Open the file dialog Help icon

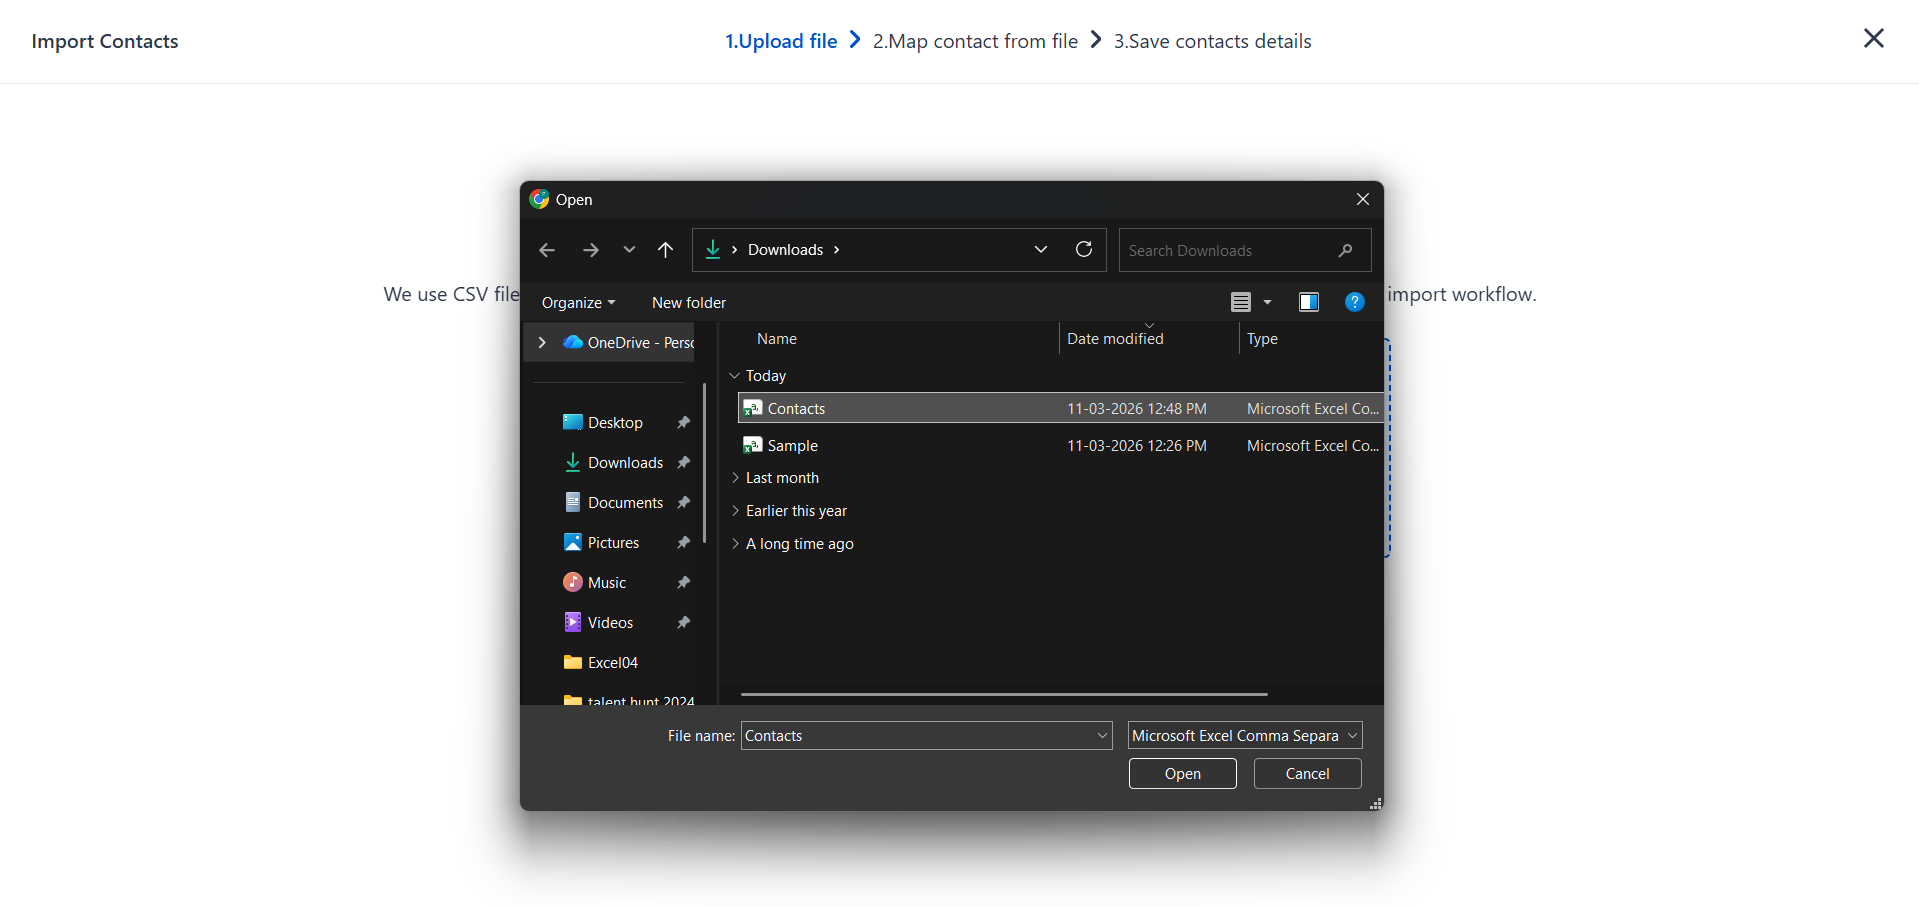(1355, 302)
